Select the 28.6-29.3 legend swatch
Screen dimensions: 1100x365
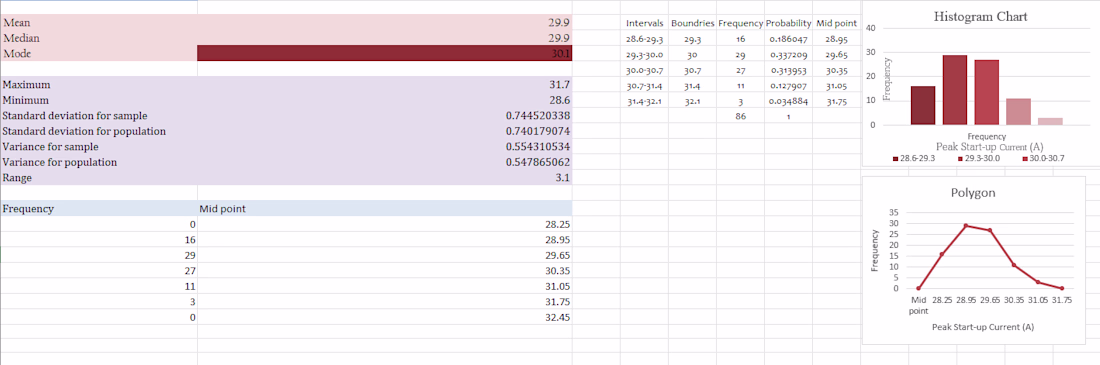[895, 159]
